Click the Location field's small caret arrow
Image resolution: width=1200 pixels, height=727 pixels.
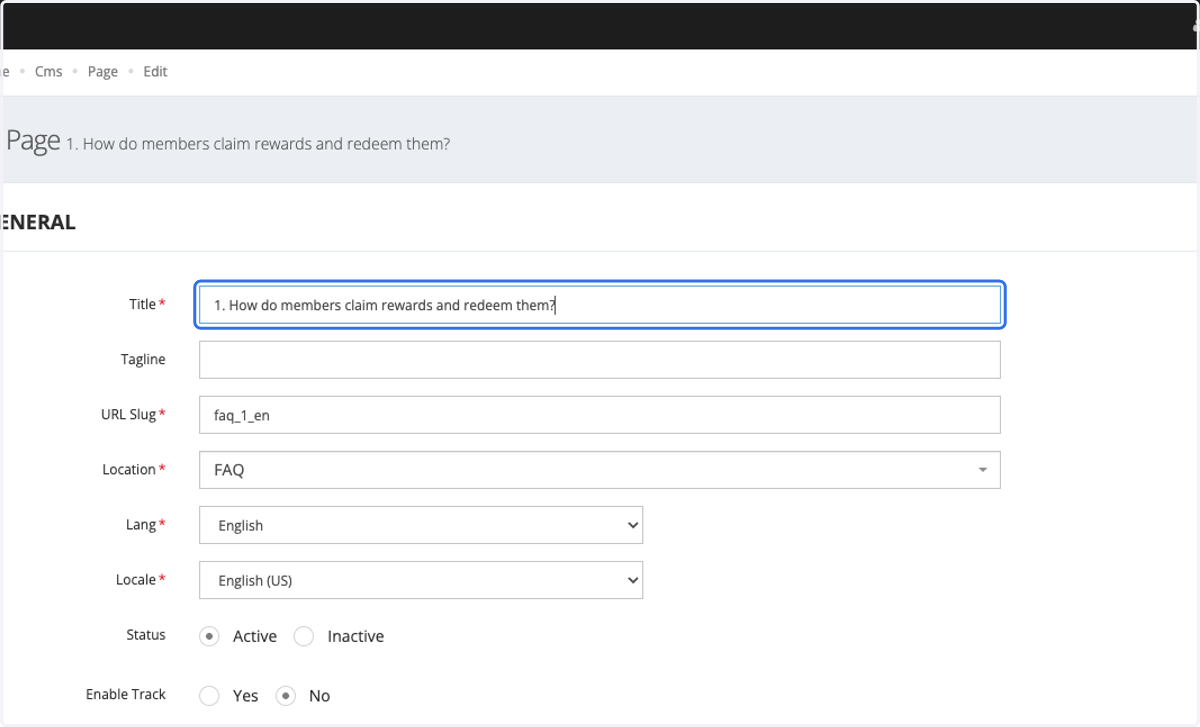pos(982,470)
